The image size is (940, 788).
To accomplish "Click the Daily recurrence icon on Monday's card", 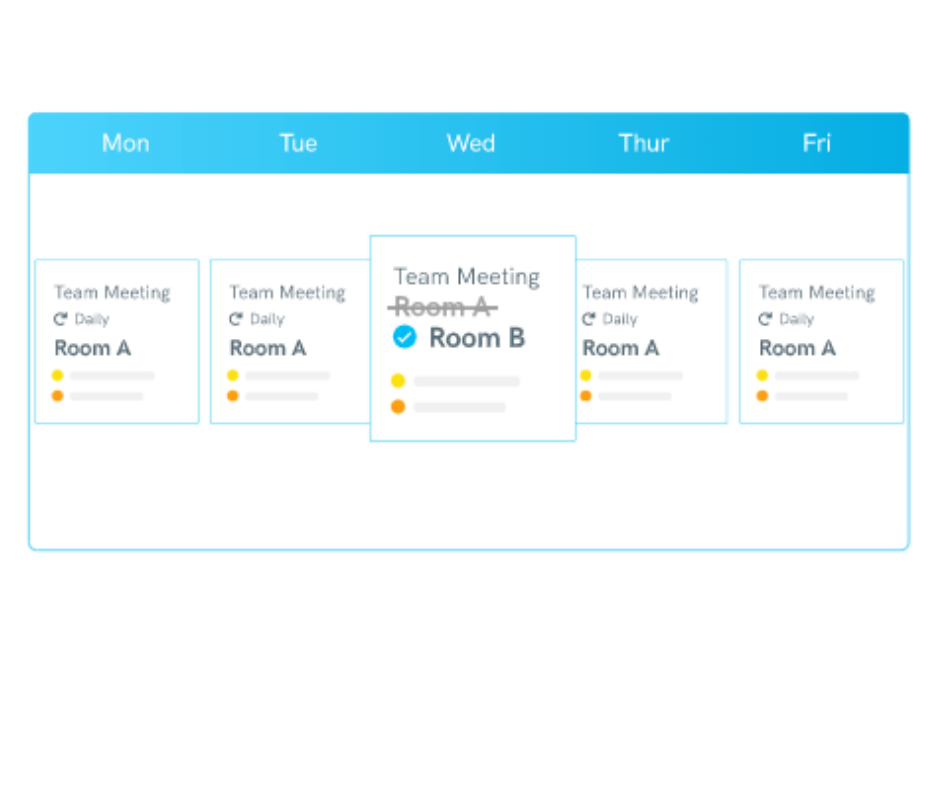I will (61, 318).
